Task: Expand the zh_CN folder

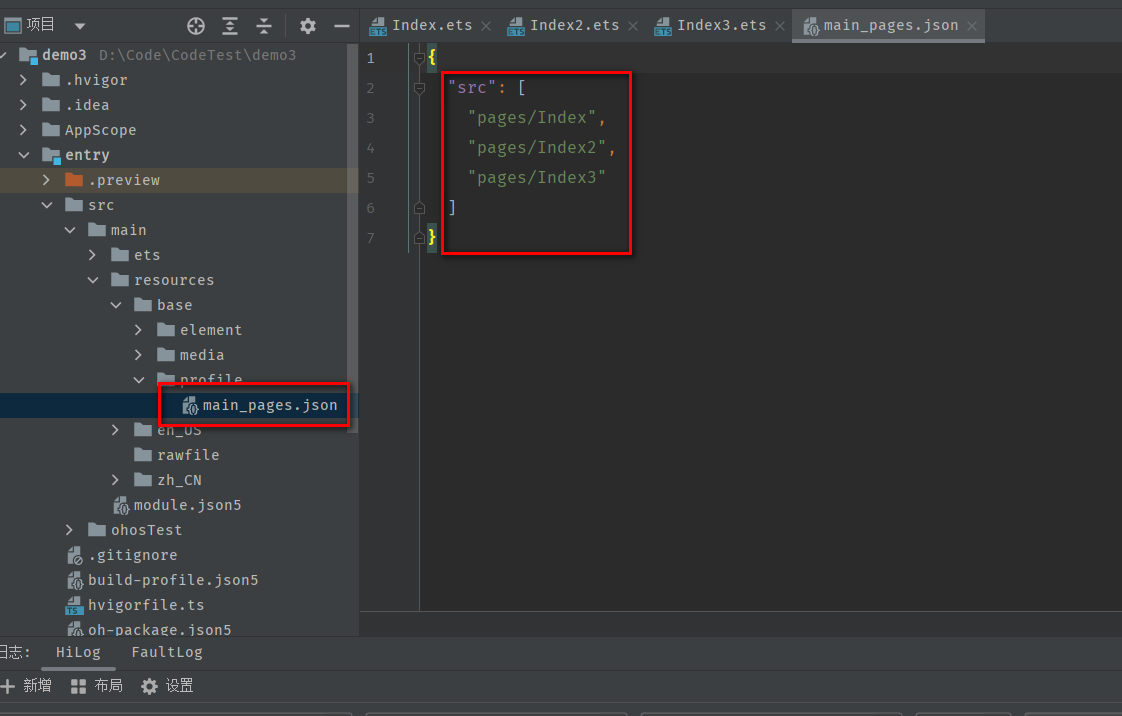Action: pyautogui.click(x=115, y=480)
